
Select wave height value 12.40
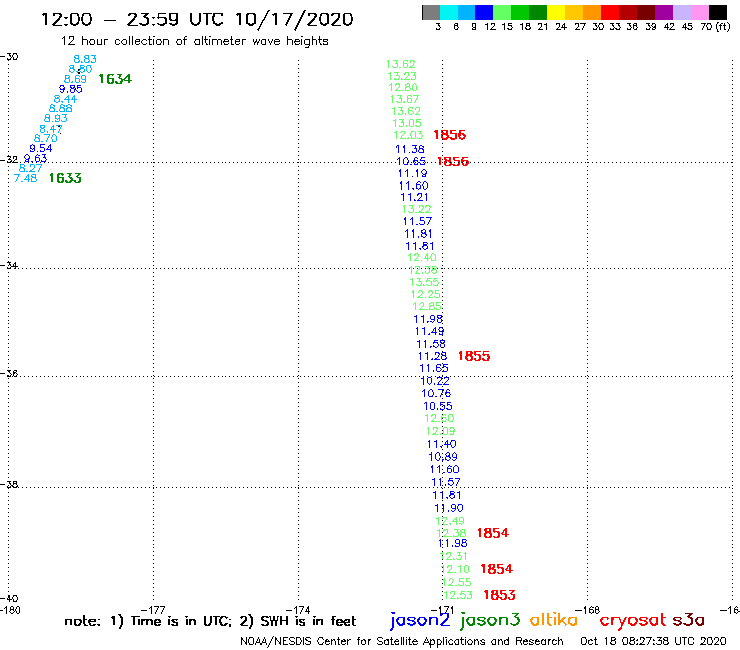422,257
